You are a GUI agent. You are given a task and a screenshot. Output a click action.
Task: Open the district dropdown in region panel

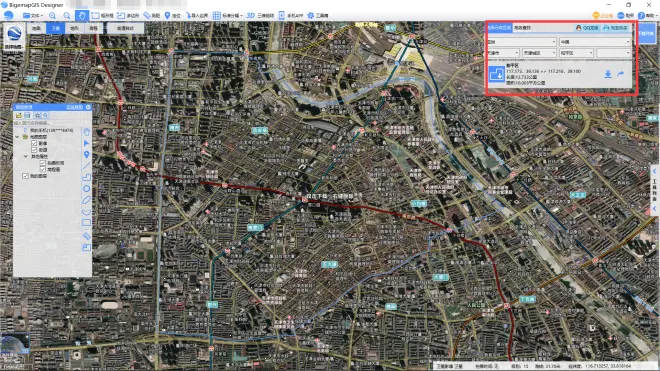coord(576,53)
